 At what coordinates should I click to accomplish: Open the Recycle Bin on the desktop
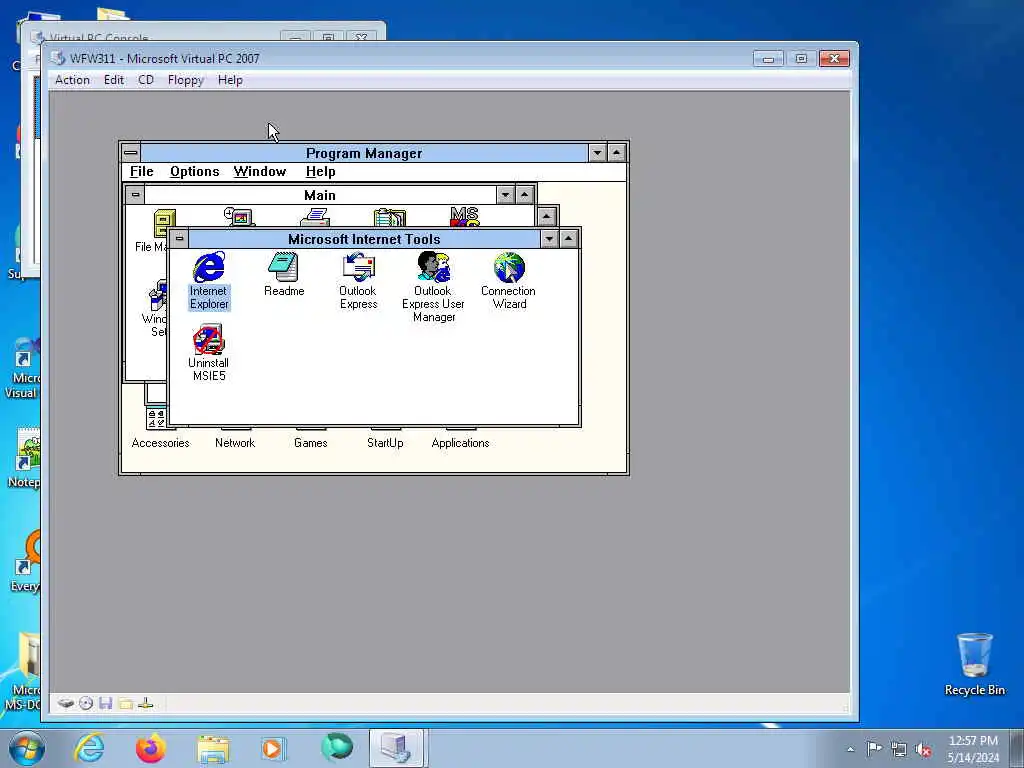click(x=974, y=664)
